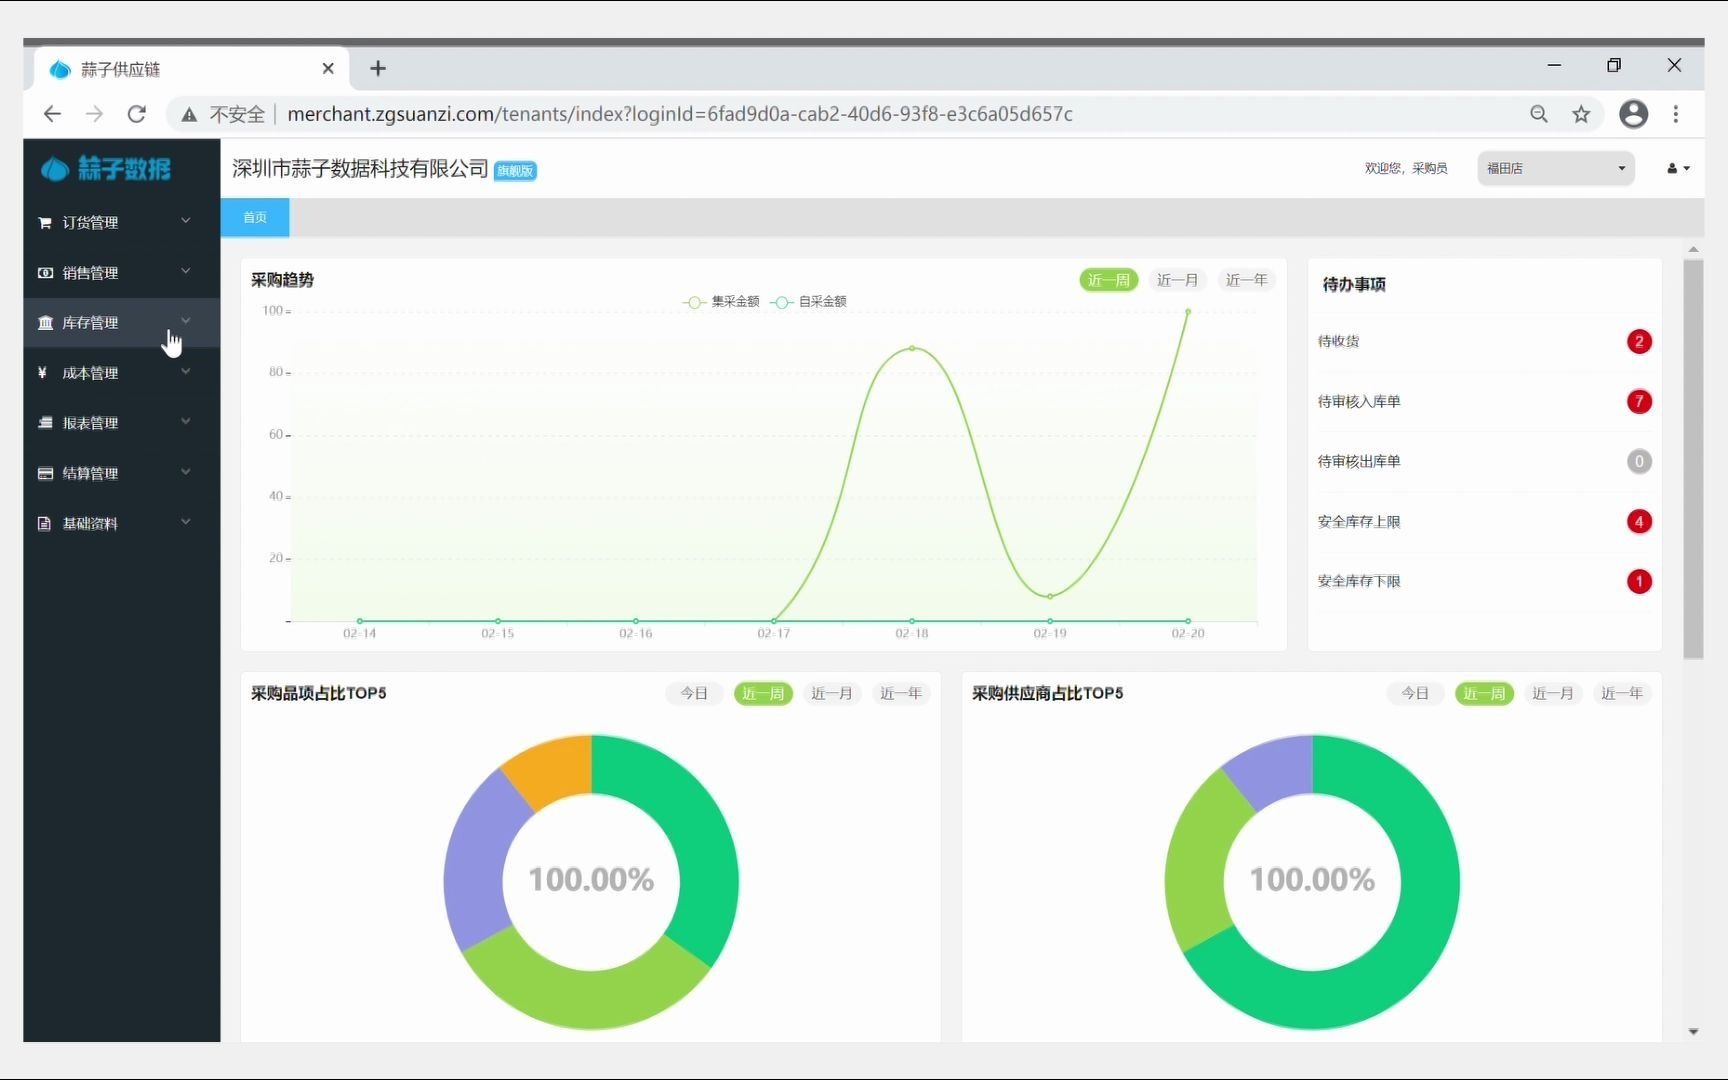Click the 基础资料 document icon
The height and width of the screenshot is (1080, 1728).
(44, 523)
